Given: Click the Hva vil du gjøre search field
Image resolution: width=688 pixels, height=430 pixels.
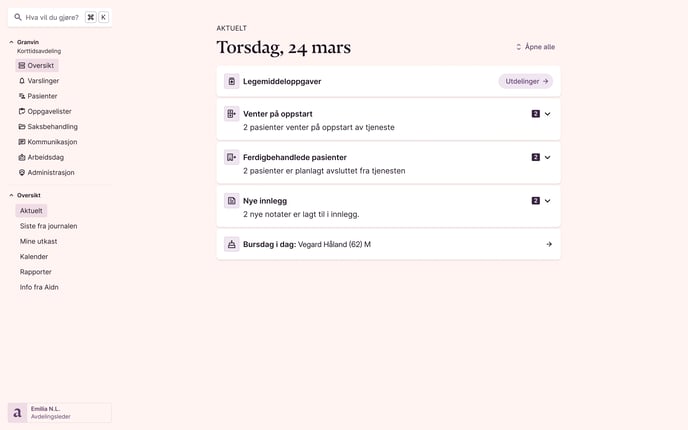Looking at the screenshot, I should click(60, 18).
